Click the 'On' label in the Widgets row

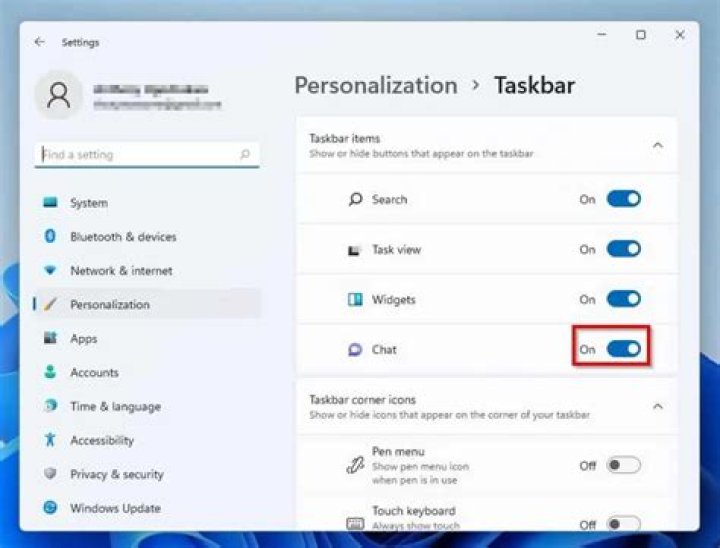coord(587,299)
